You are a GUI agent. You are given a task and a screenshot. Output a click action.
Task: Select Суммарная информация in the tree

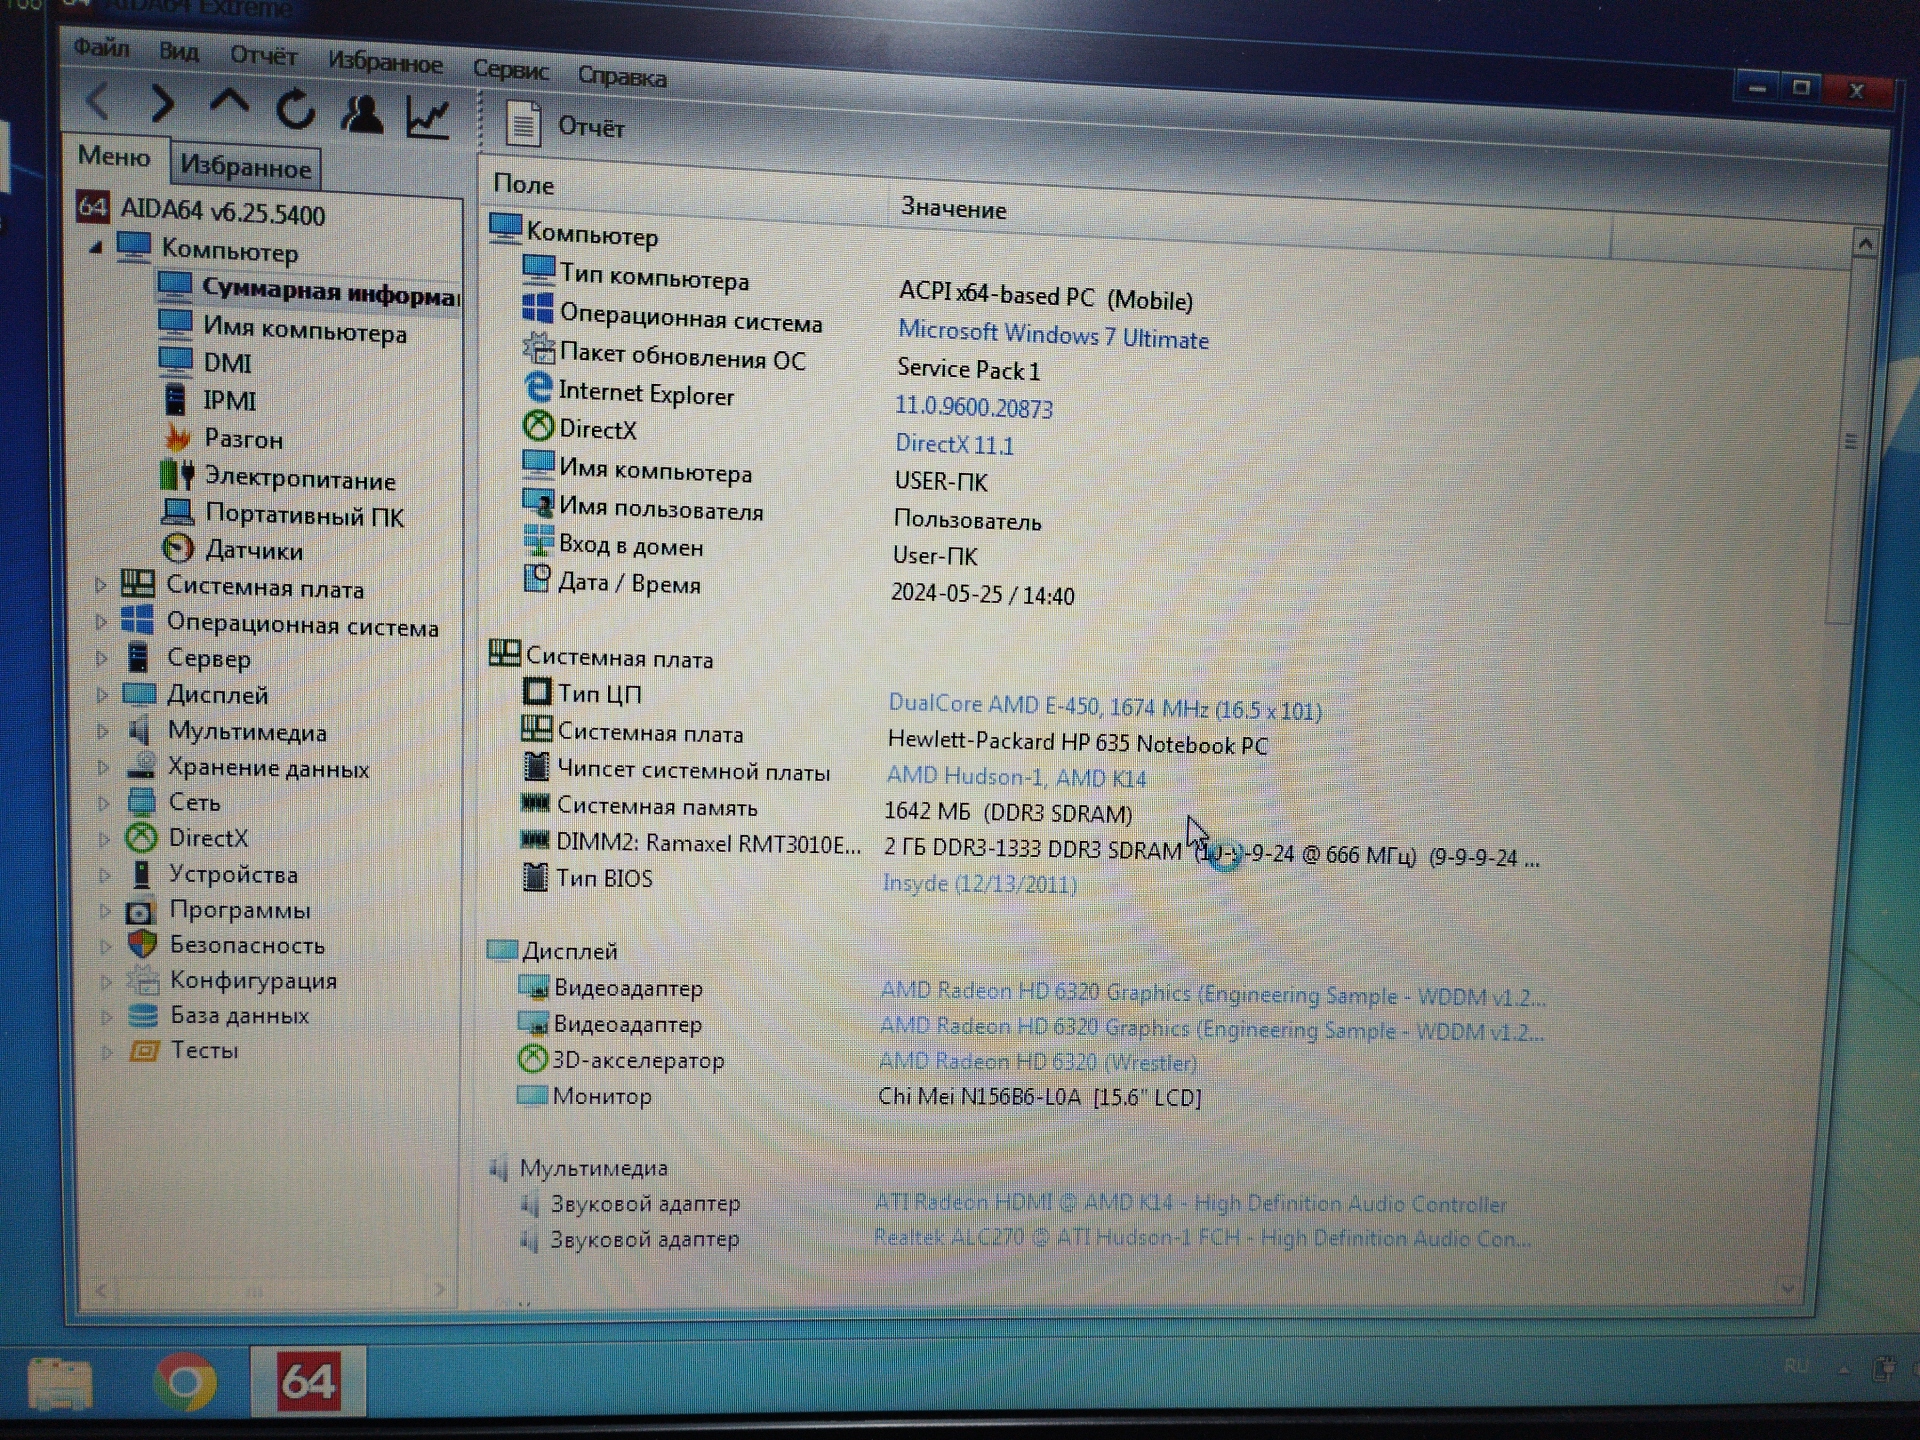click(x=330, y=293)
